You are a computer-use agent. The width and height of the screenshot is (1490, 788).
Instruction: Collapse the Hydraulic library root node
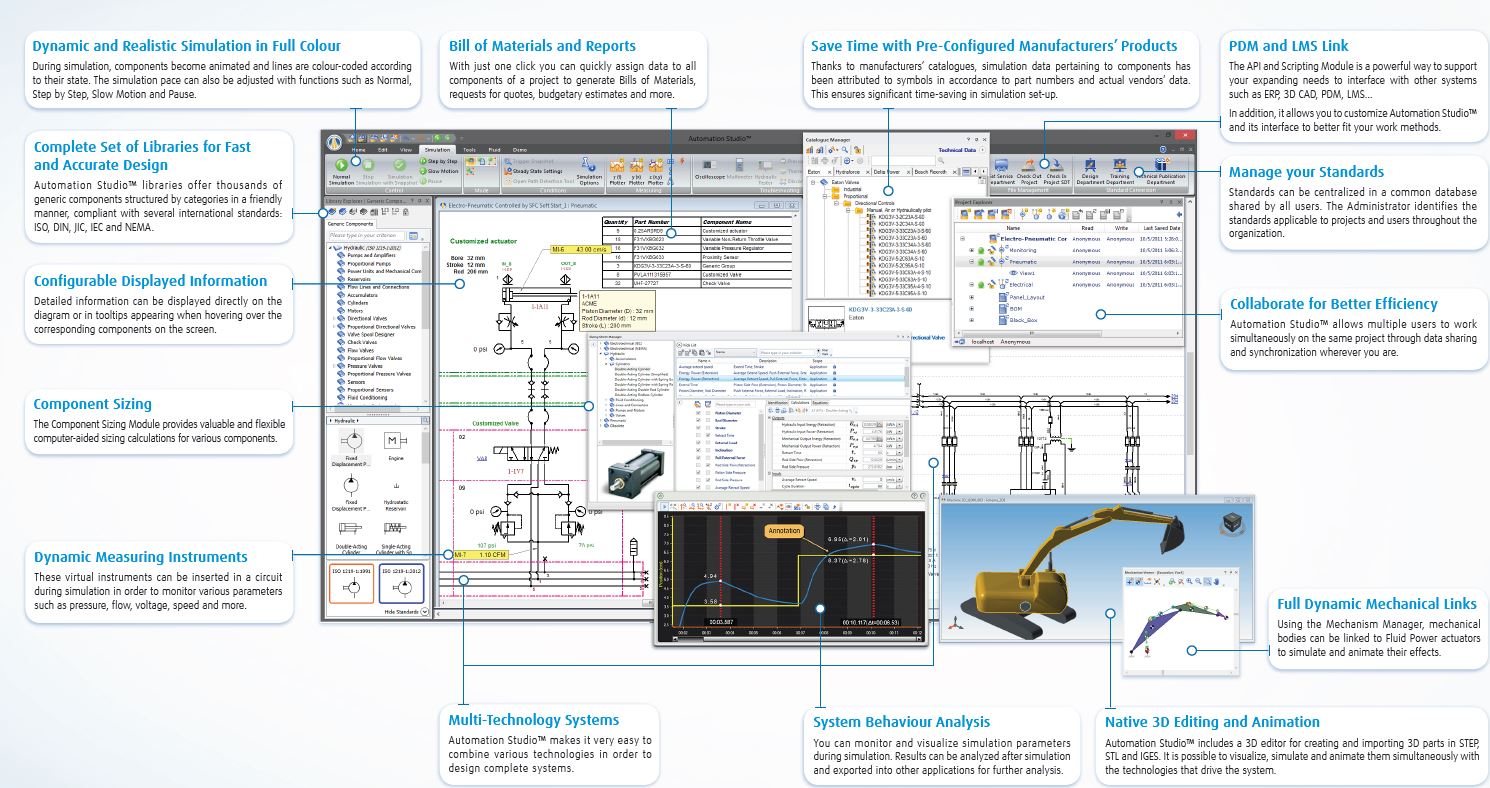pos(330,246)
